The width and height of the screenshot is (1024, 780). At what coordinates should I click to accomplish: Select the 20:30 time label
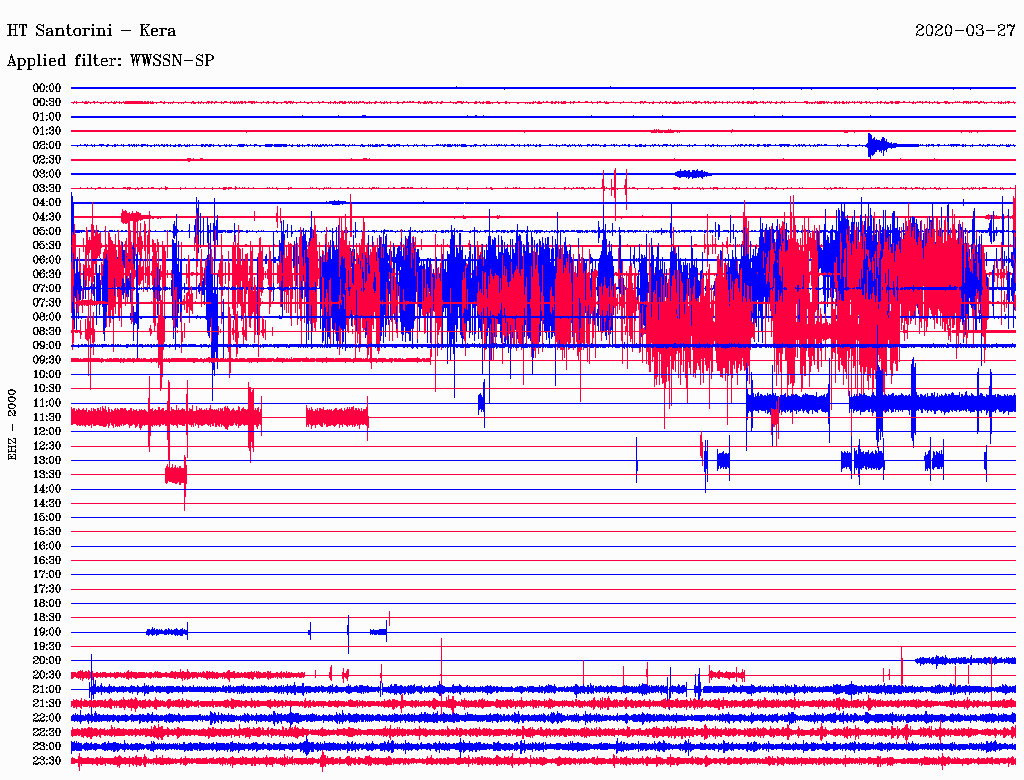point(47,675)
